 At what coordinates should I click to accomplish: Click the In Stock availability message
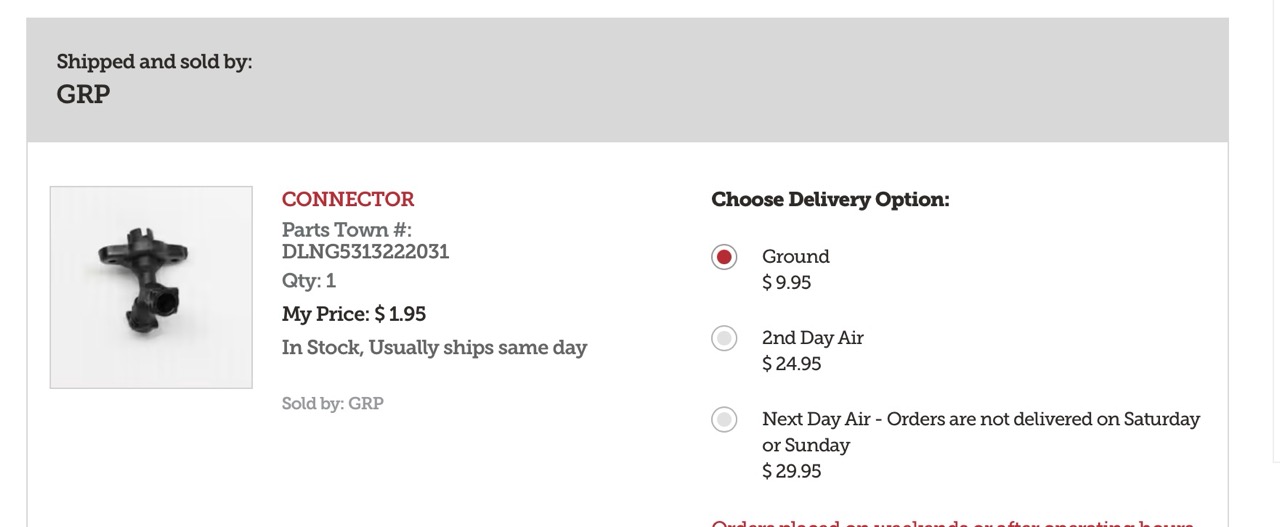coord(434,348)
